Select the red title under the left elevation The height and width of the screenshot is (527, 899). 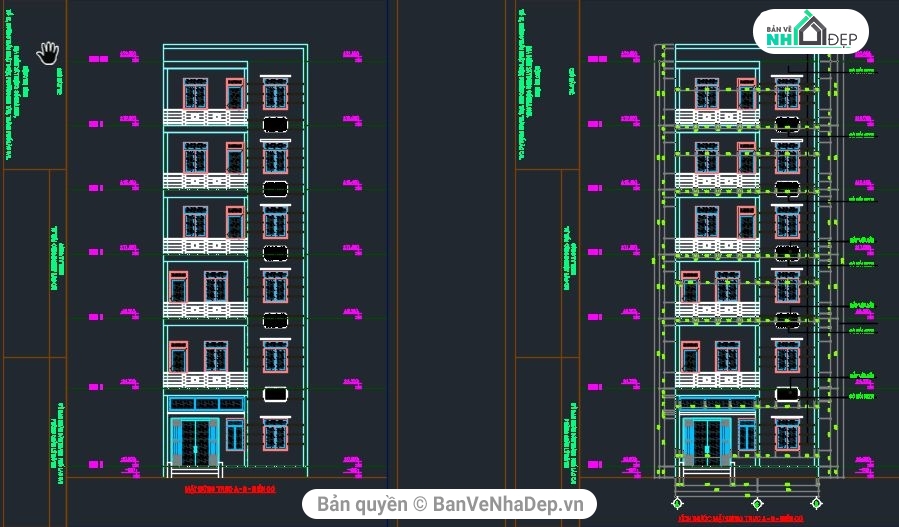[230, 489]
